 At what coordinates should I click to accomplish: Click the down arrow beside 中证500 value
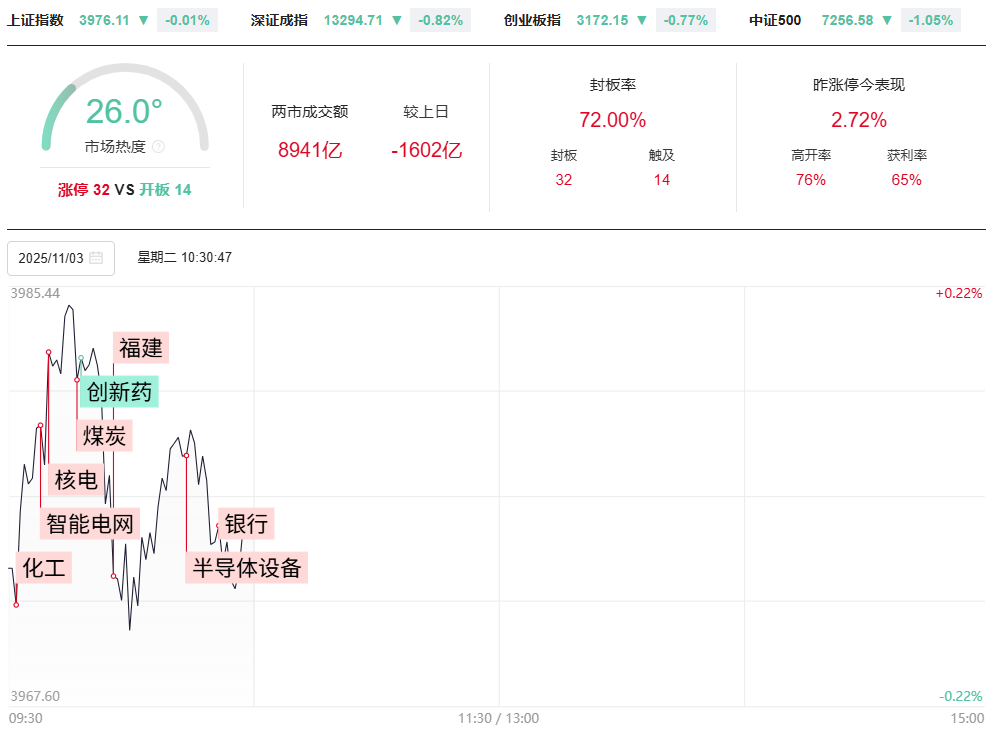tap(886, 20)
